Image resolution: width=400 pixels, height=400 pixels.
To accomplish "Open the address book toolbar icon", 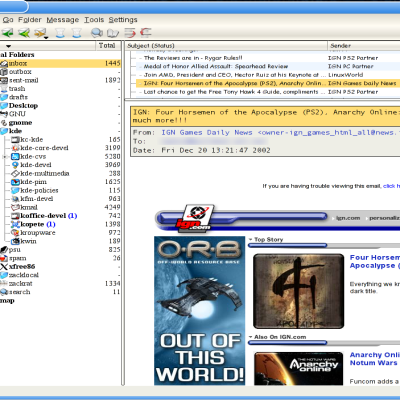I will [113, 33].
